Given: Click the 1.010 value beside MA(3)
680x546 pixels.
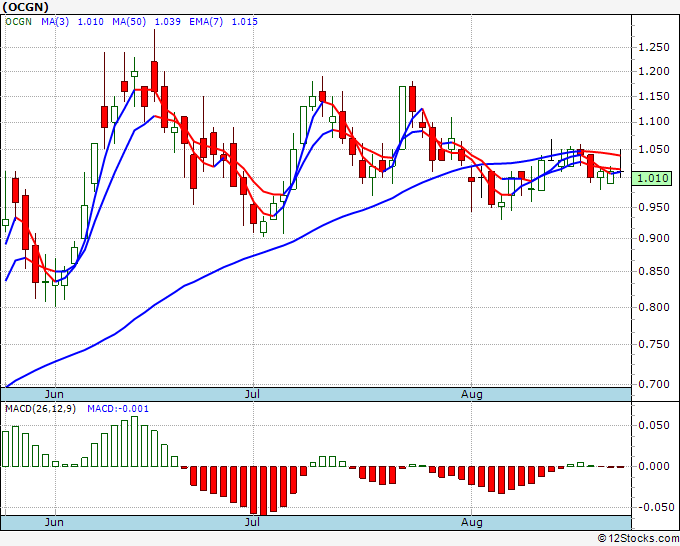Looking at the screenshot, I should tap(90, 21).
